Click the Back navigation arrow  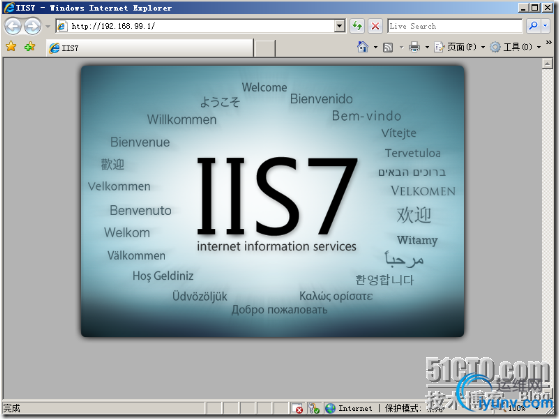(14, 26)
